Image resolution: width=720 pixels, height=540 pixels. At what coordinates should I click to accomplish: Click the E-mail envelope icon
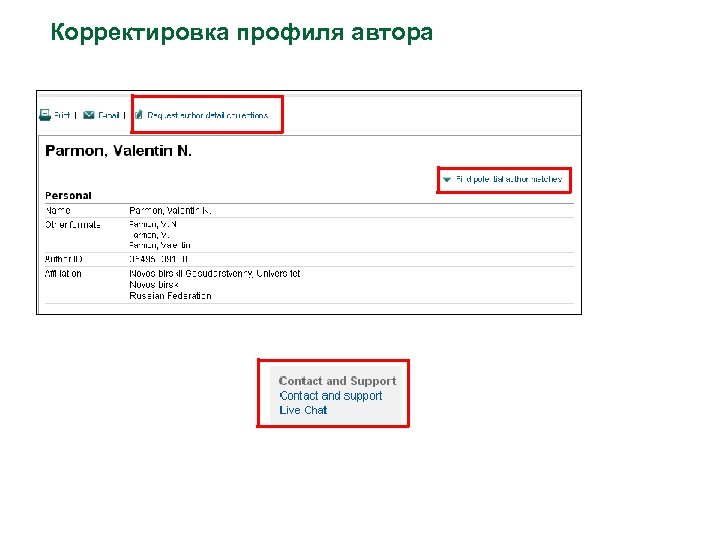click(89, 115)
